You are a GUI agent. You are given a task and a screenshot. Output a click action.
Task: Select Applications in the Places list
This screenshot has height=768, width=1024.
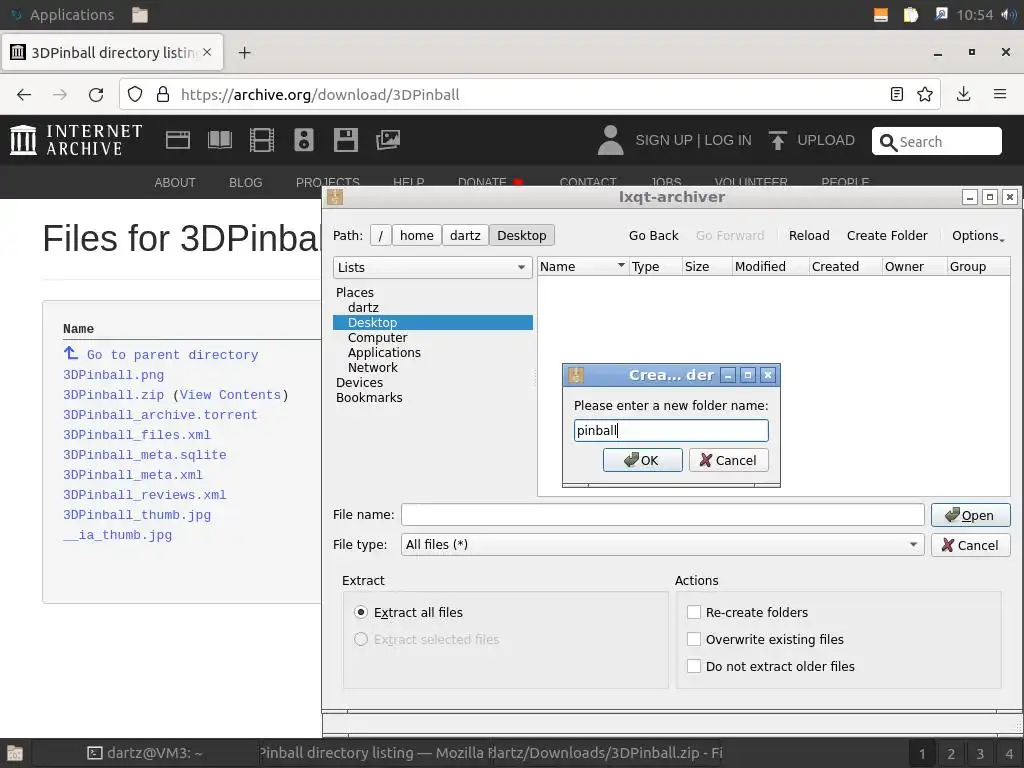pyautogui.click(x=384, y=353)
